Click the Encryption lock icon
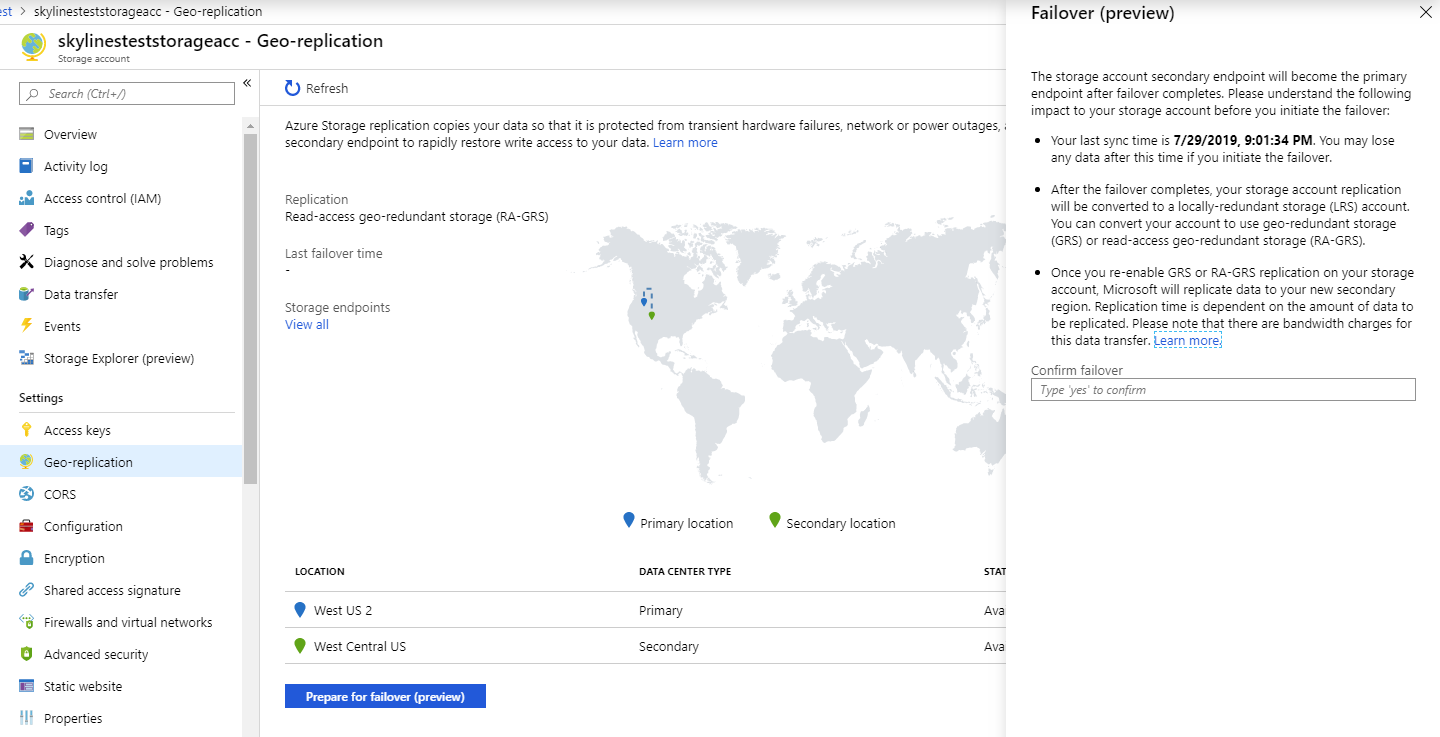This screenshot has height=737, width=1440. tap(27, 558)
